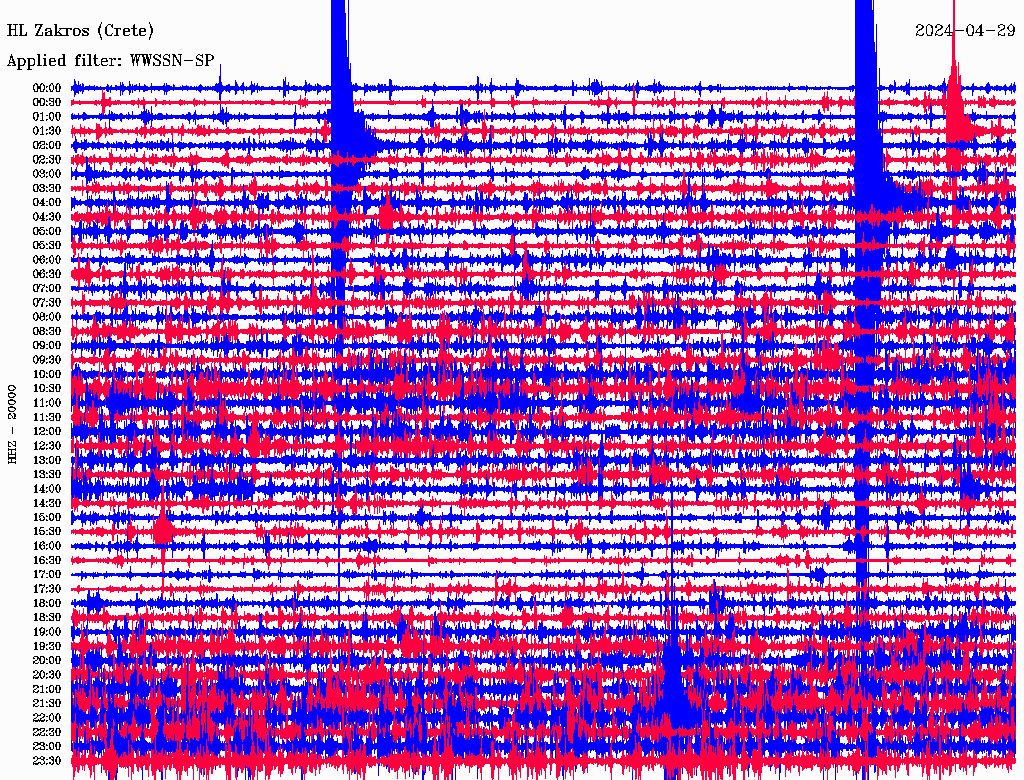Click the '15:00' time label
This screenshot has height=780, width=1024.
47,517
